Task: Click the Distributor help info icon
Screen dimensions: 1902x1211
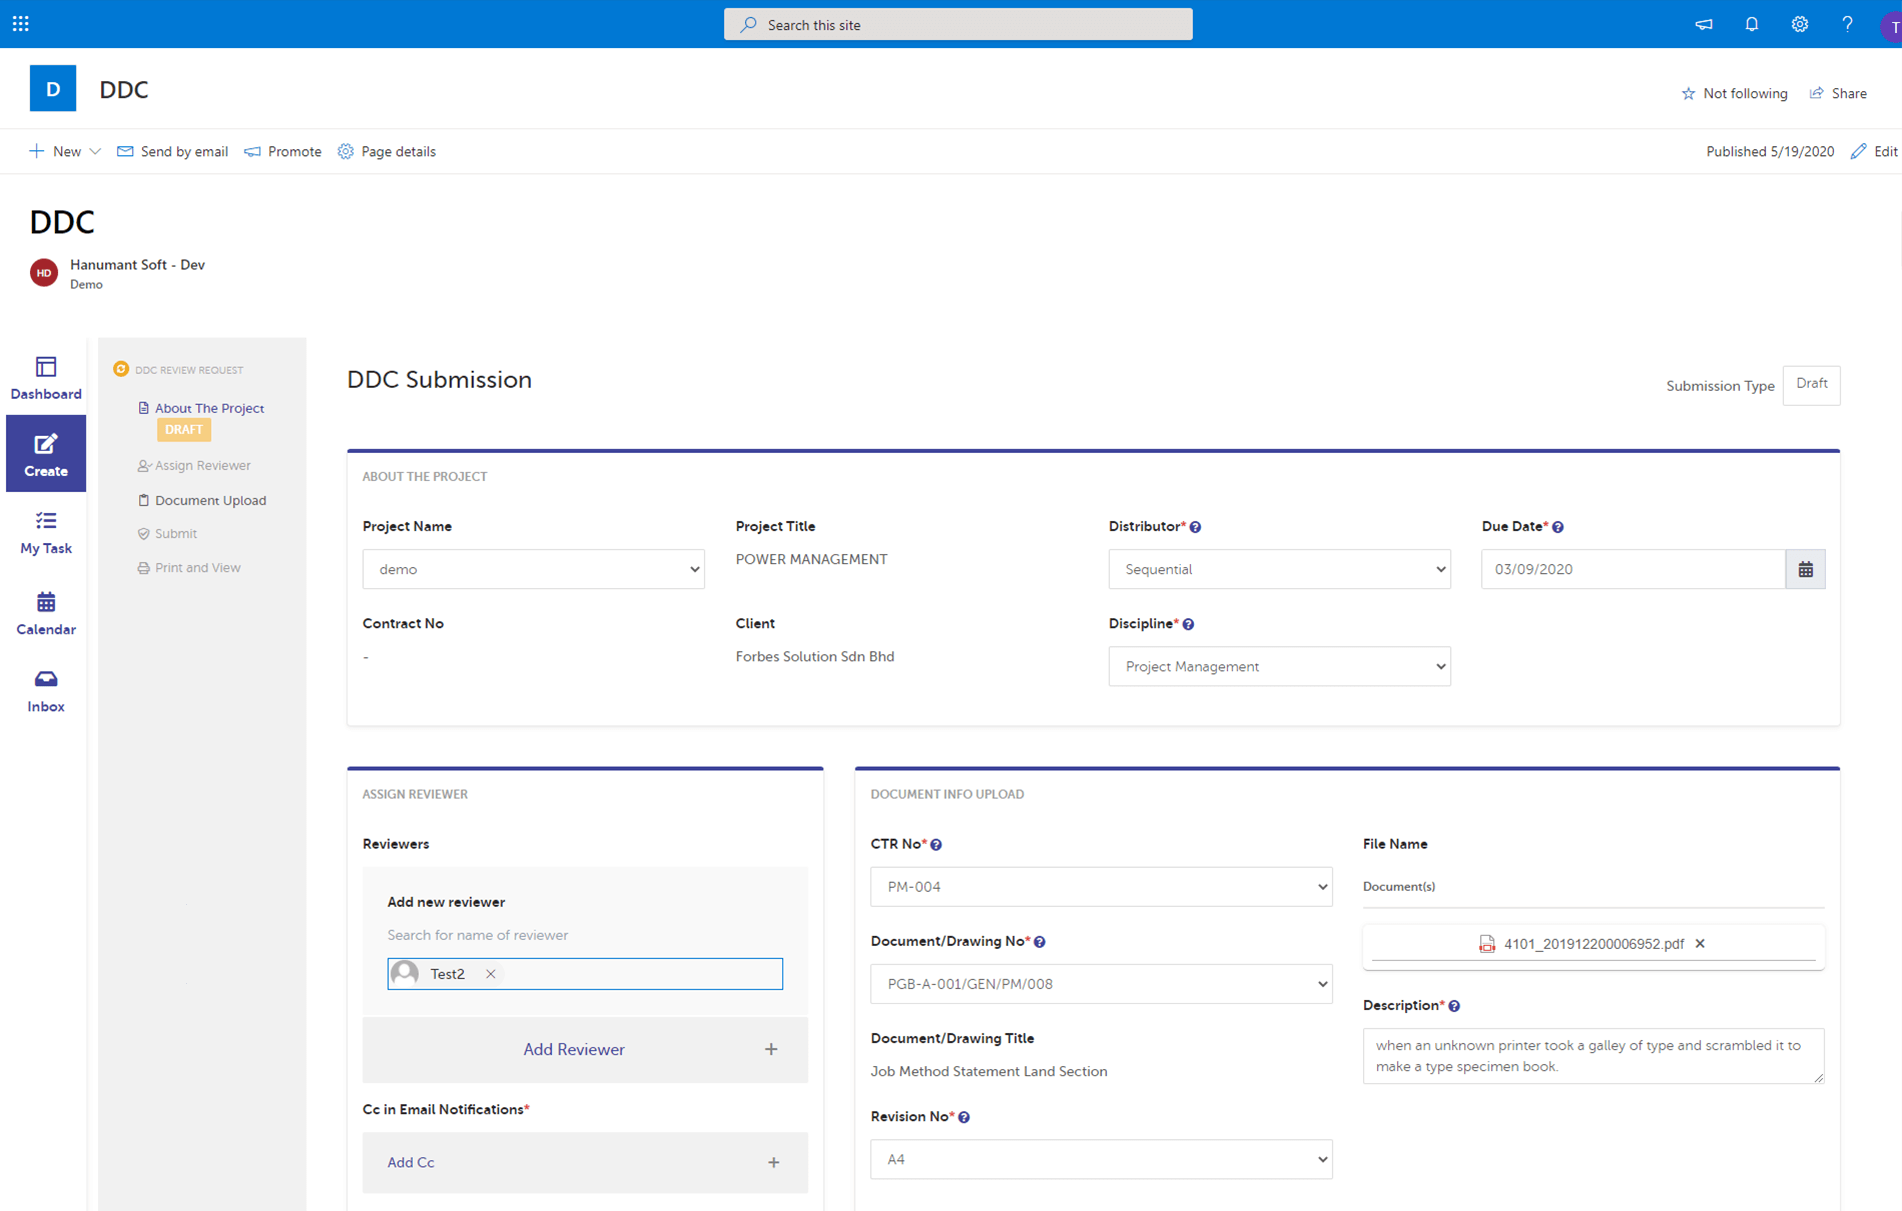Action: click(x=1195, y=527)
